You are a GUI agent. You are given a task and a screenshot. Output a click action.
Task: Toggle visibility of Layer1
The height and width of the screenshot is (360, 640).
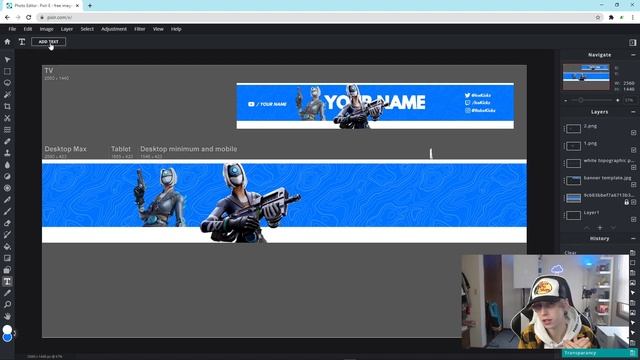point(633,219)
